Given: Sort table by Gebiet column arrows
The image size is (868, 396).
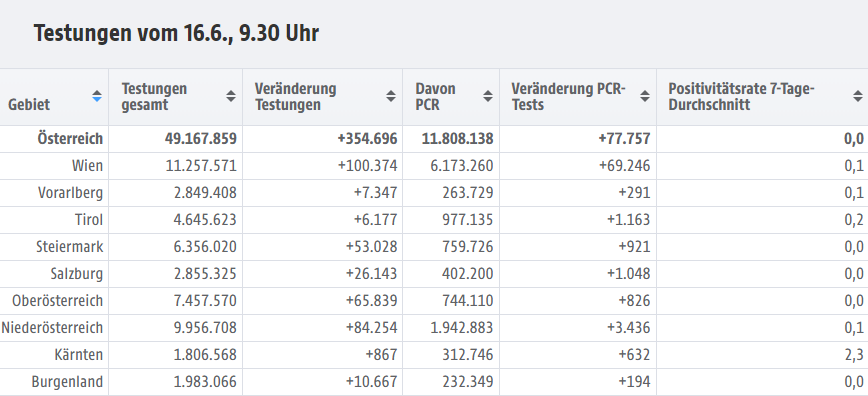Looking at the screenshot, I should 97,96.
